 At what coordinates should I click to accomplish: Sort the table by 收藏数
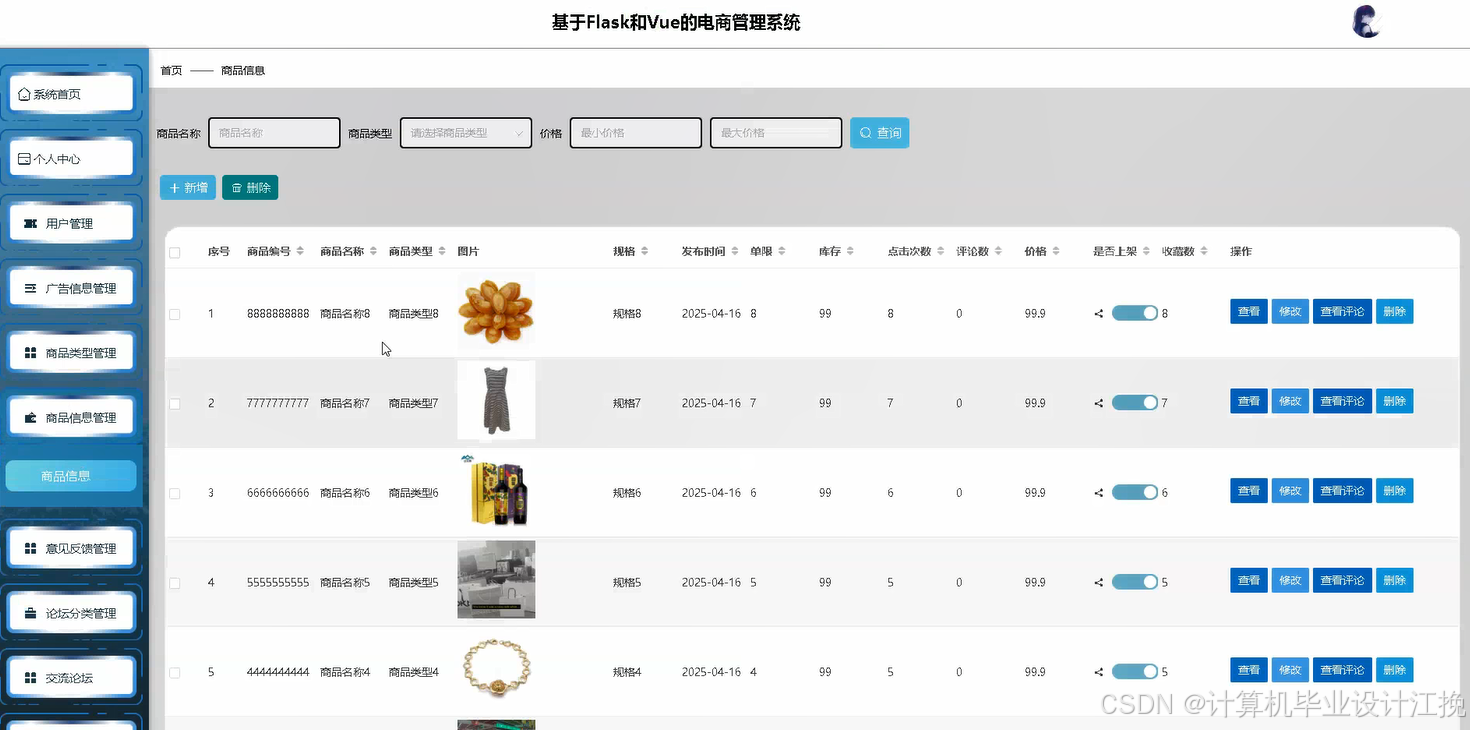click(x=1204, y=251)
